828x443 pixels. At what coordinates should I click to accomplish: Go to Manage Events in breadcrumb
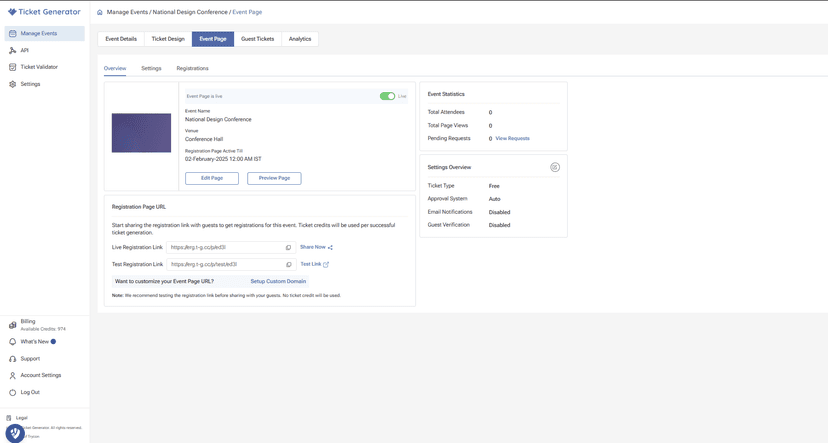[x=127, y=12]
